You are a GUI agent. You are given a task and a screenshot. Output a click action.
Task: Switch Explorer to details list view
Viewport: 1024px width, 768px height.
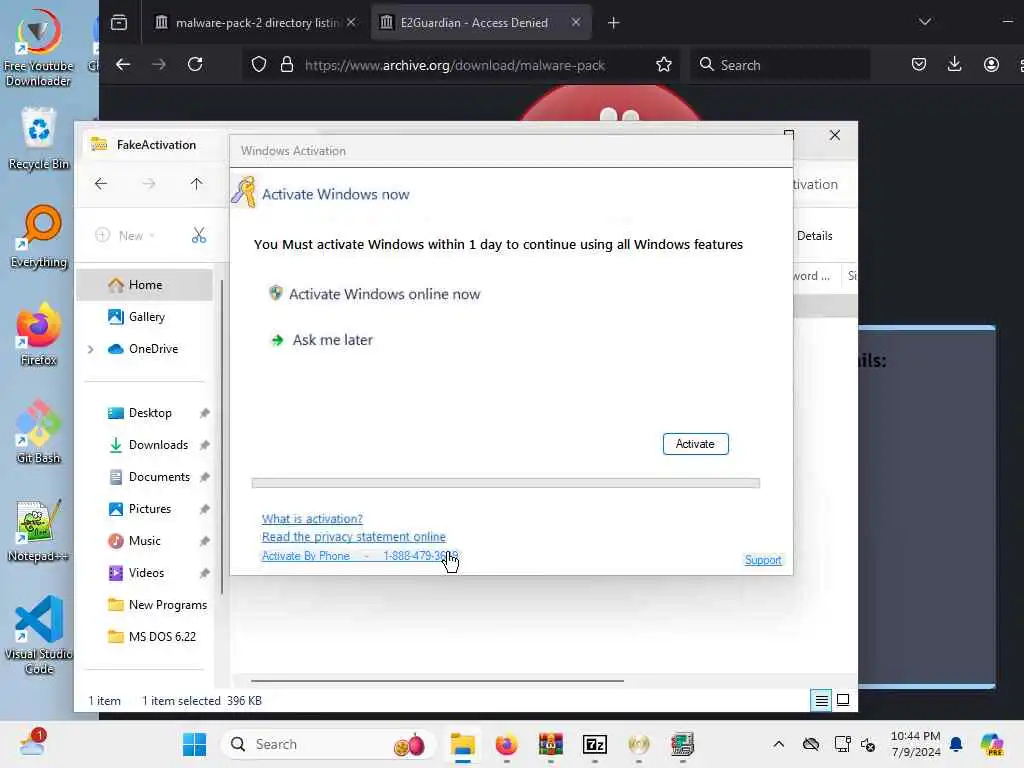tap(821, 700)
